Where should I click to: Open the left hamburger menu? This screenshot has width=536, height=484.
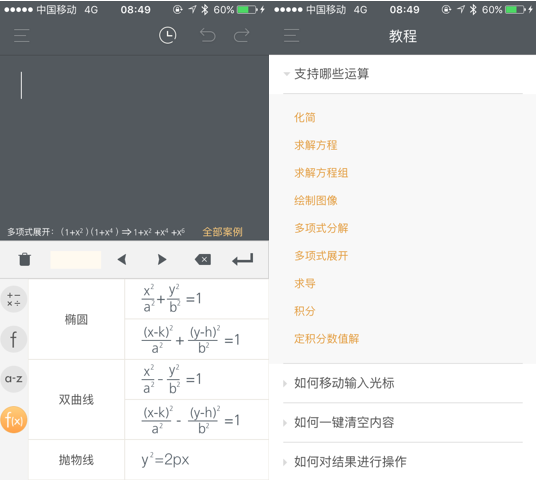tap(22, 36)
